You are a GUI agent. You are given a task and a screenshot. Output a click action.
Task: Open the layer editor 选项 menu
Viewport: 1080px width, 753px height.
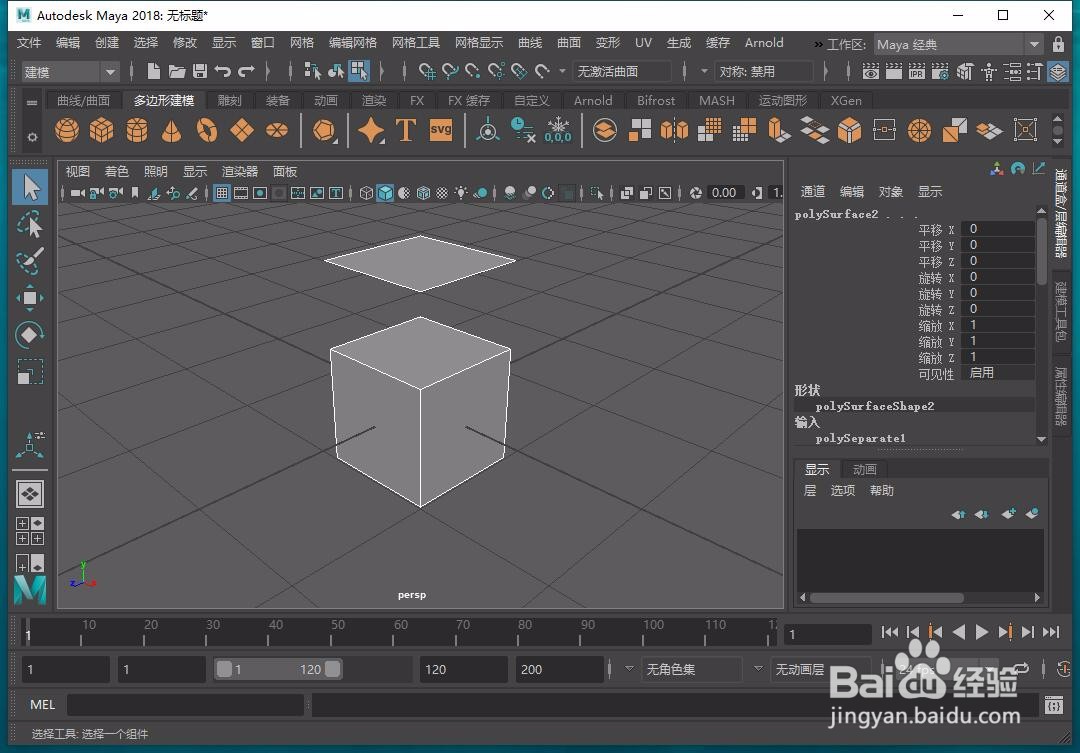[x=842, y=491]
